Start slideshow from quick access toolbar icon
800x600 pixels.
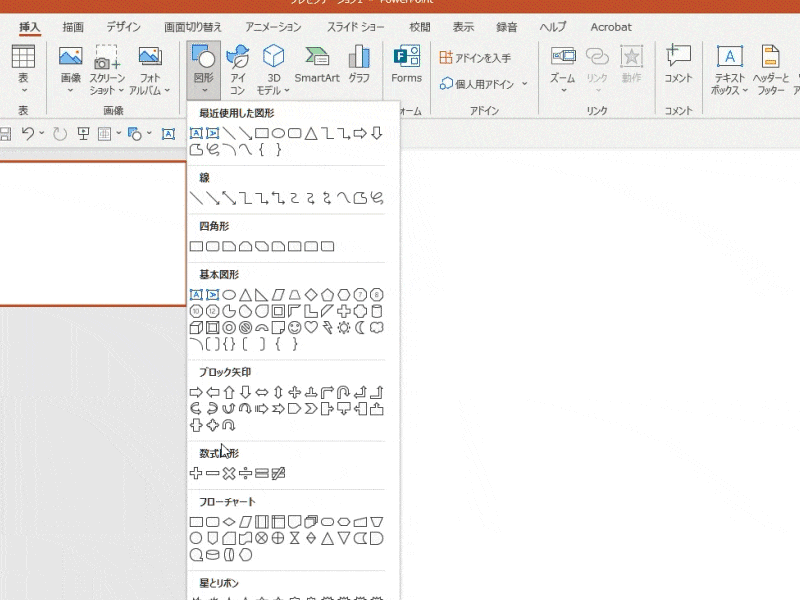click(x=83, y=134)
